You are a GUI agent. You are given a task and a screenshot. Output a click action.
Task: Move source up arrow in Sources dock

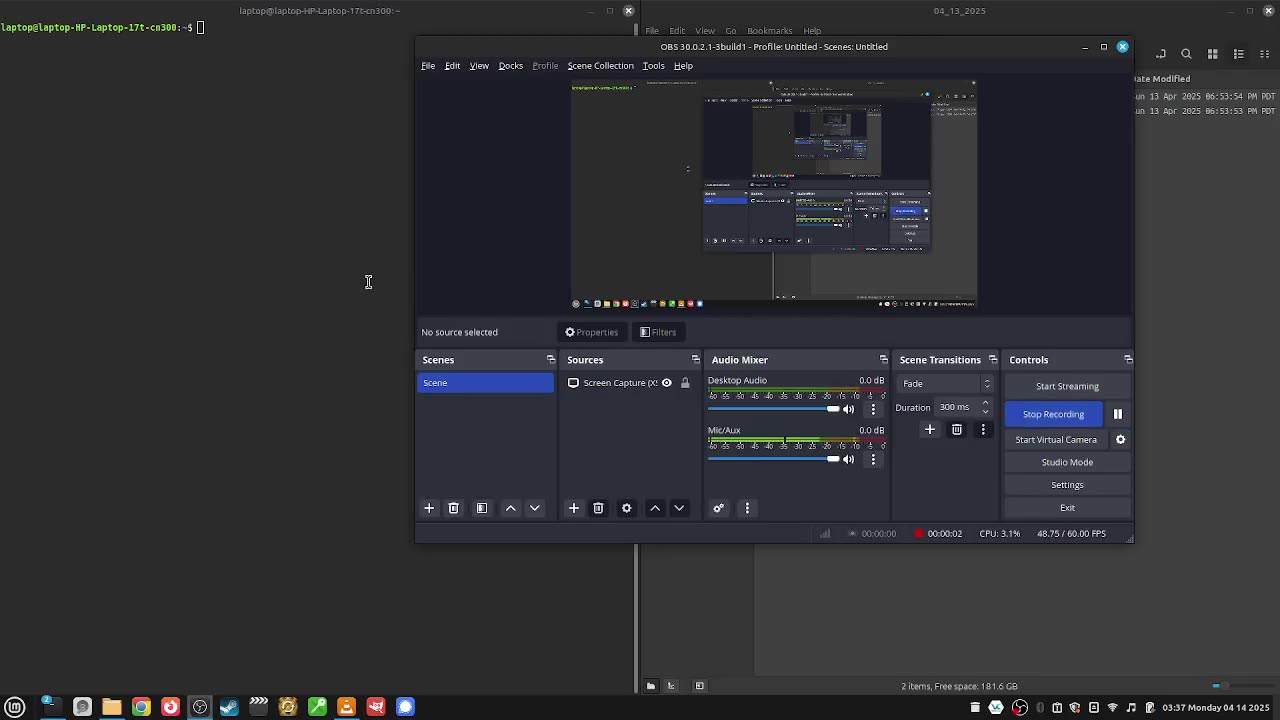pos(655,508)
